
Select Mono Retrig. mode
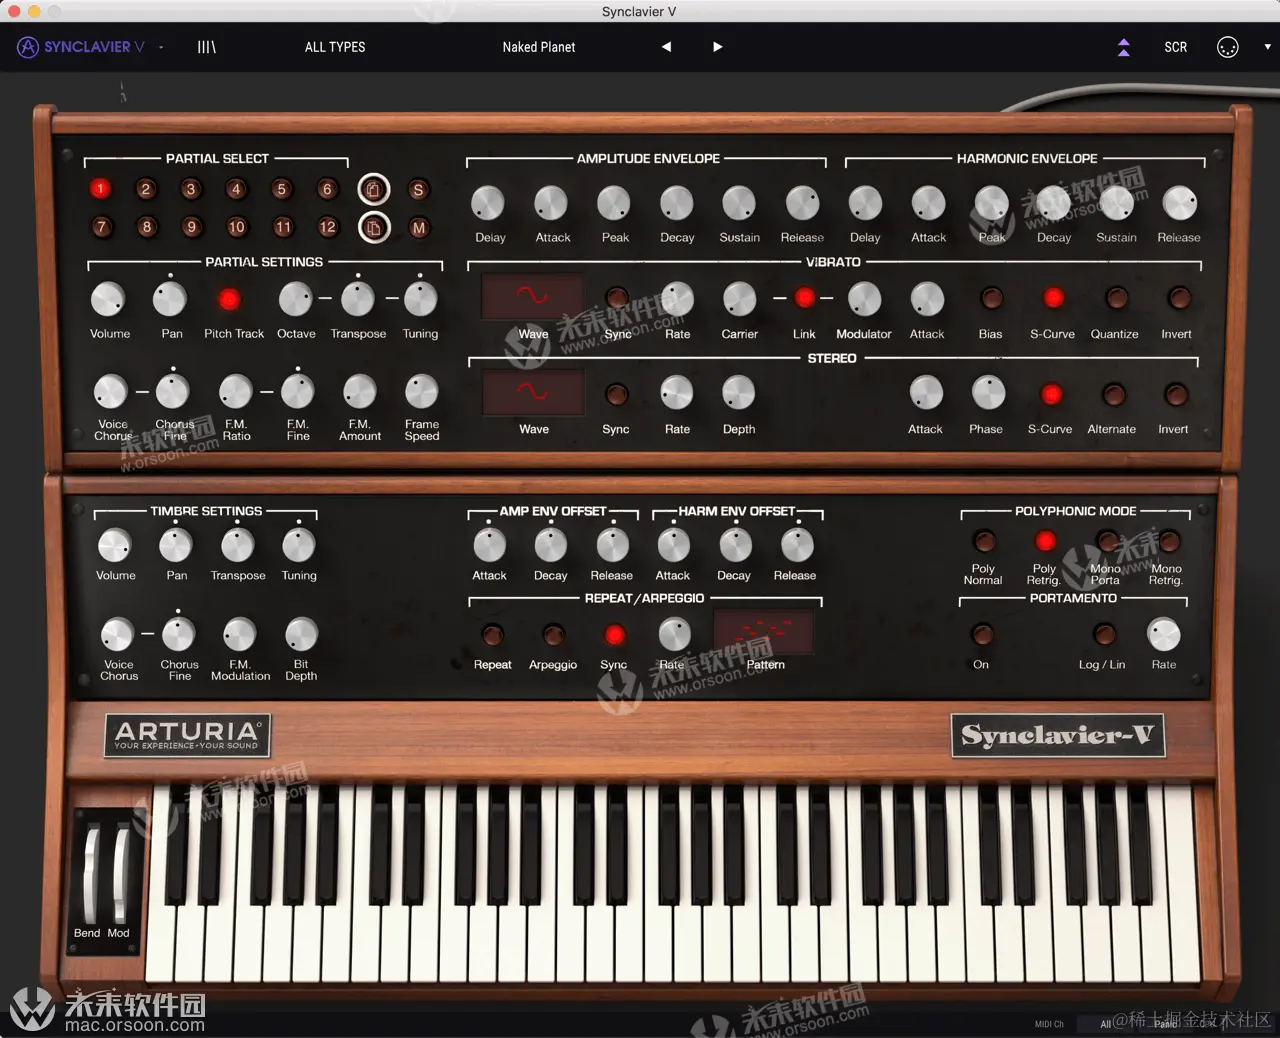click(1167, 541)
